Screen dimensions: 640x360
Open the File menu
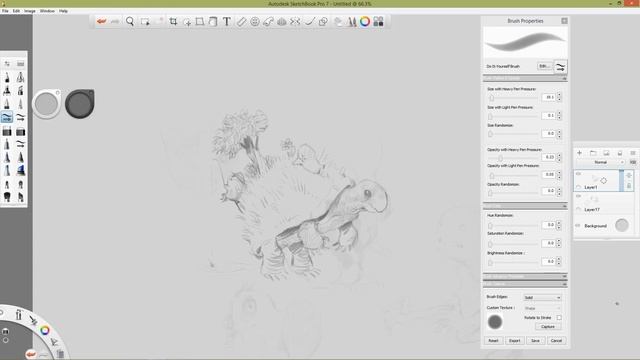5,11
